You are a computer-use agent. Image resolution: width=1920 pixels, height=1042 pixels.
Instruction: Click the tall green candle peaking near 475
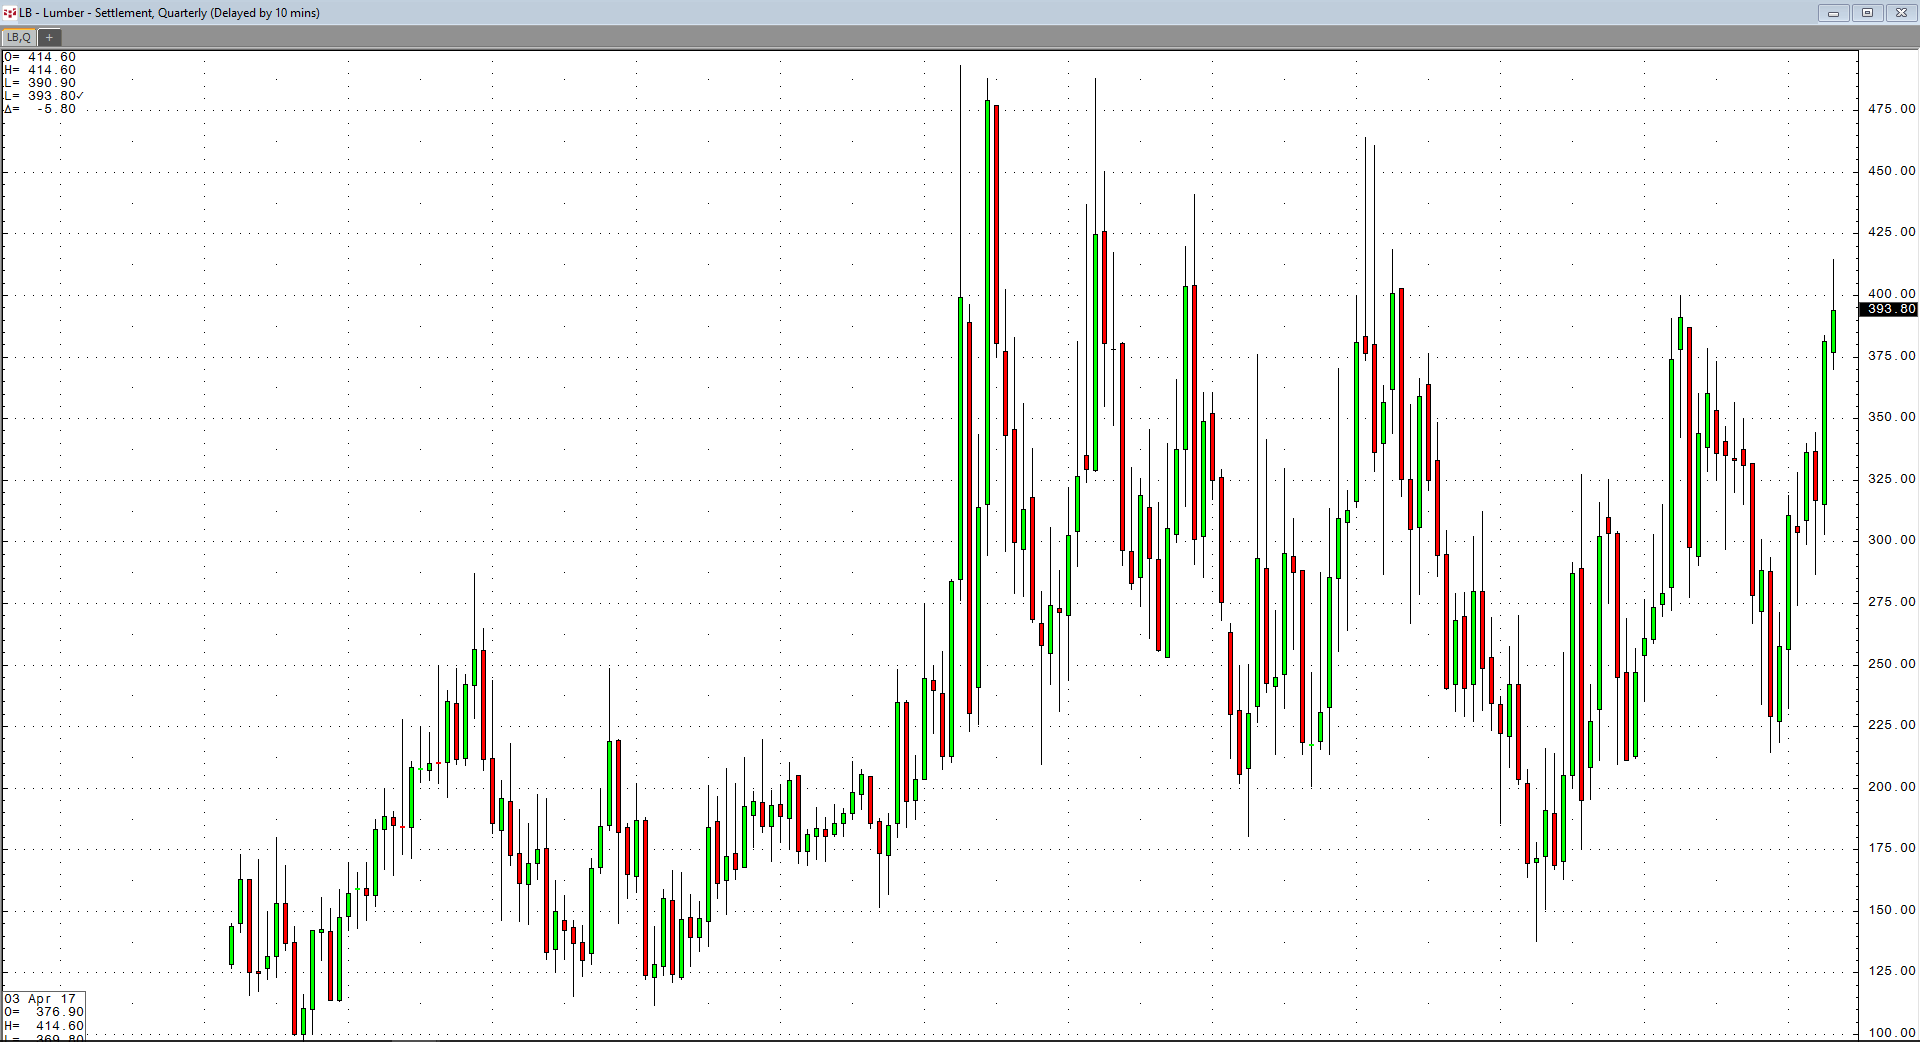[987, 300]
